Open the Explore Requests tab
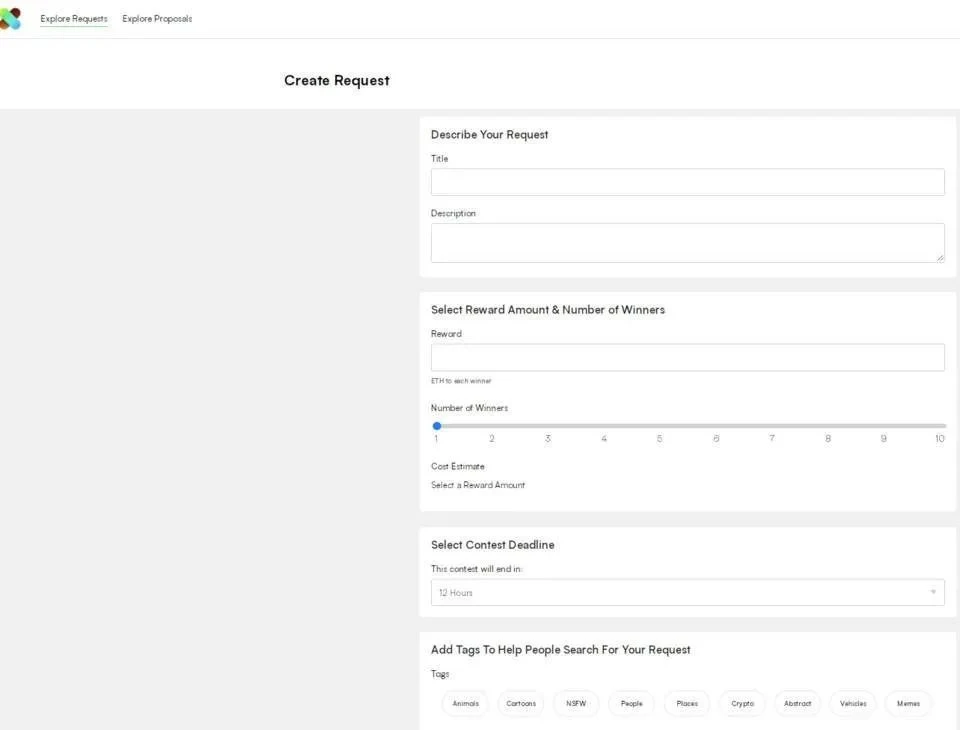The height and width of the screenshot is (730, 960). click(x=74, y=19)
